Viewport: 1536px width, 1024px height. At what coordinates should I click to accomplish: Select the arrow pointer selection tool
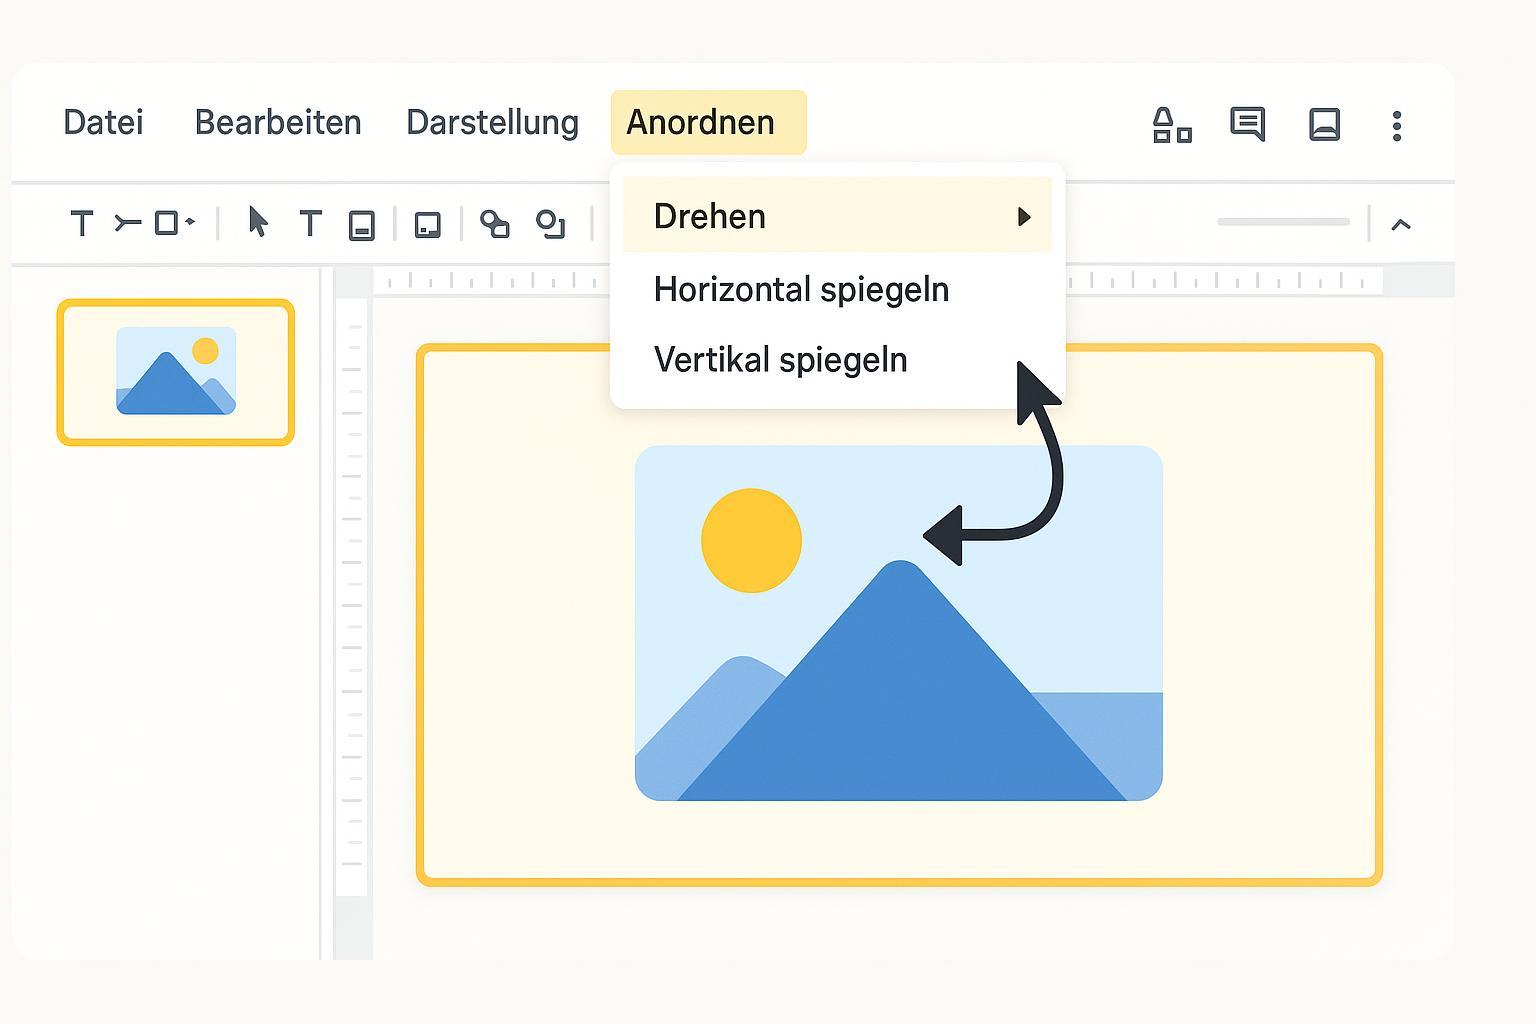[x=258, y=222]
